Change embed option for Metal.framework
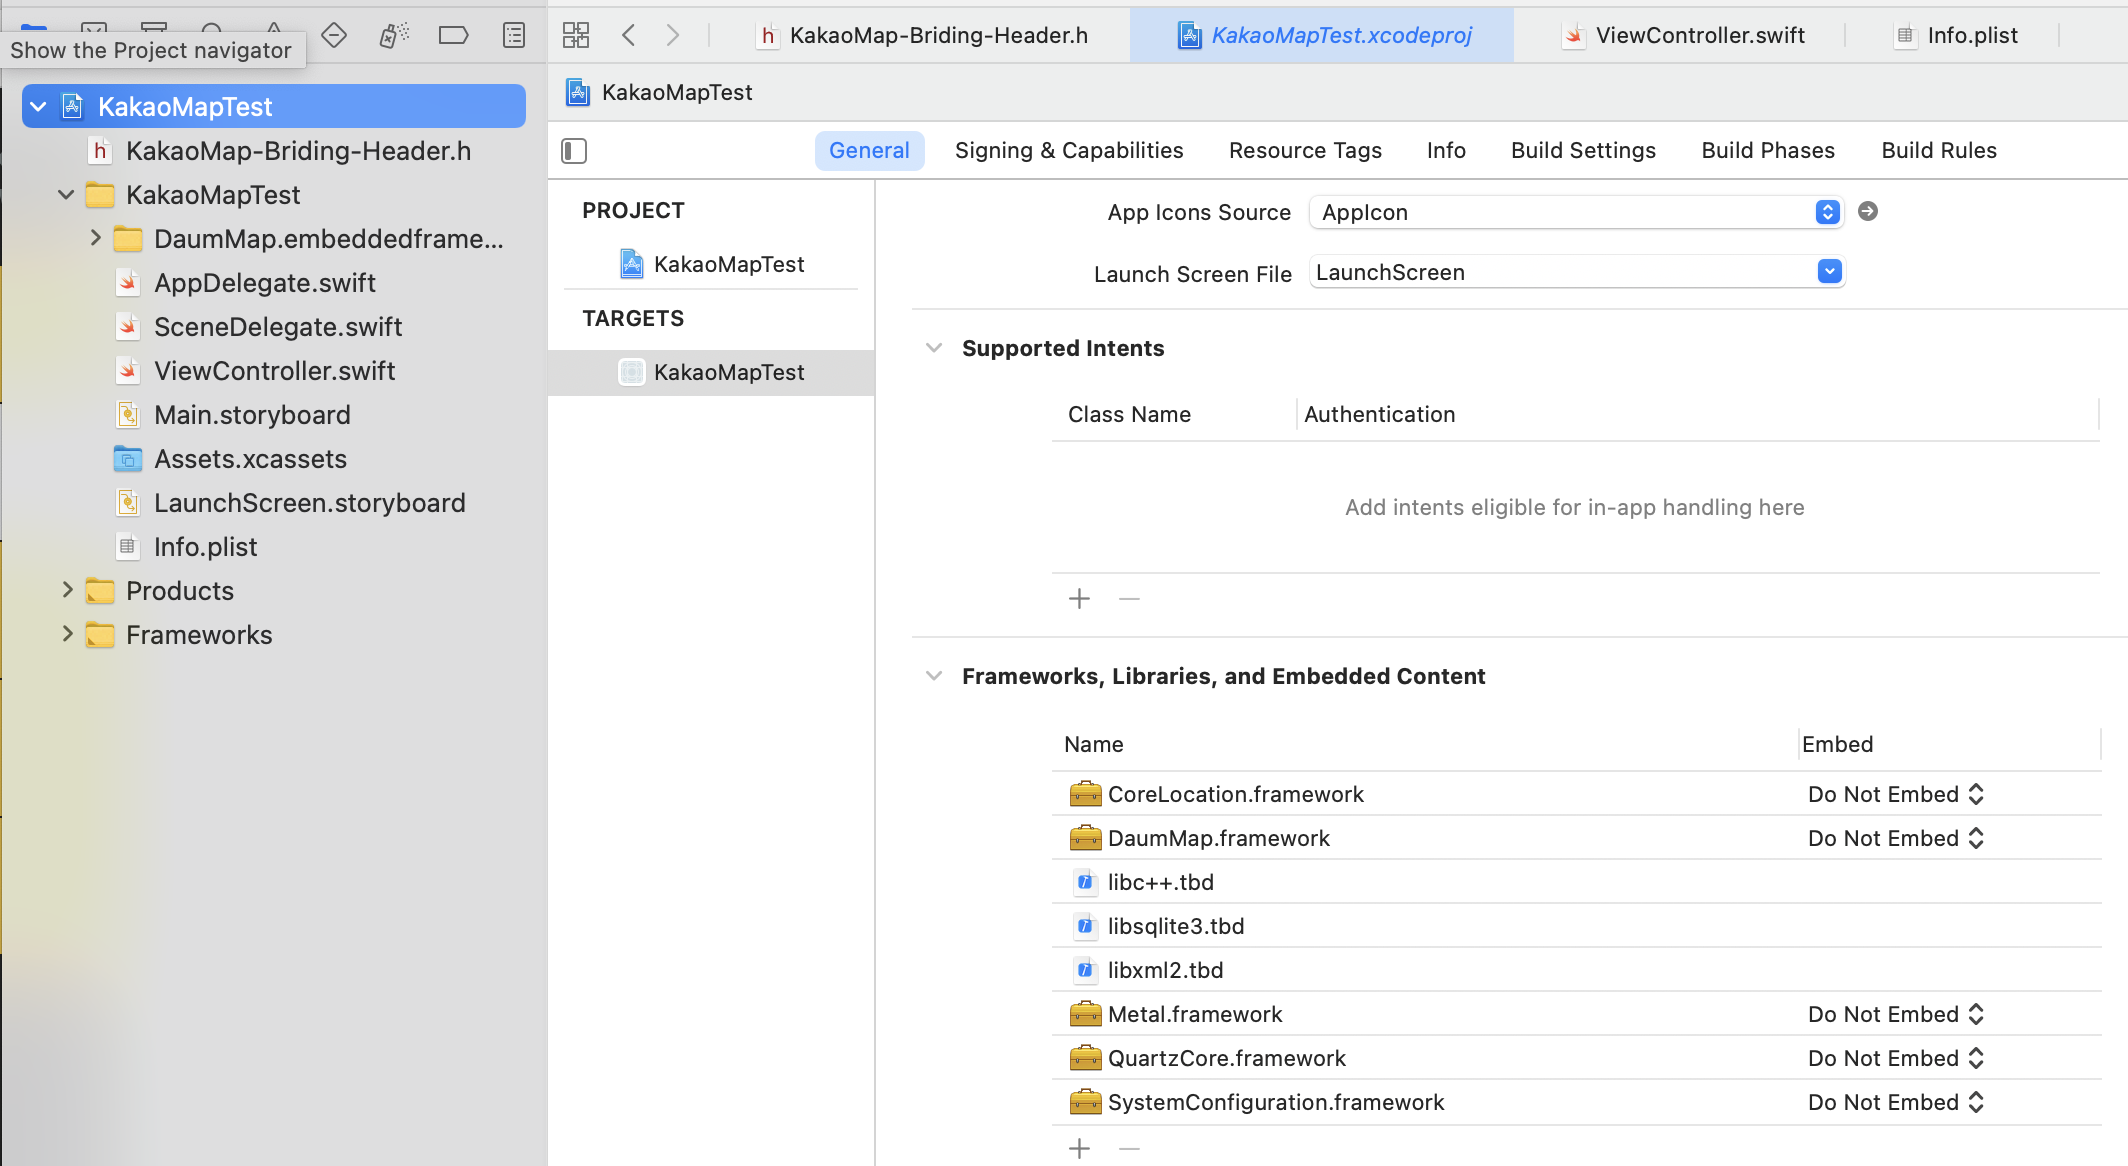2128x1166 pixels. 1895,1014
